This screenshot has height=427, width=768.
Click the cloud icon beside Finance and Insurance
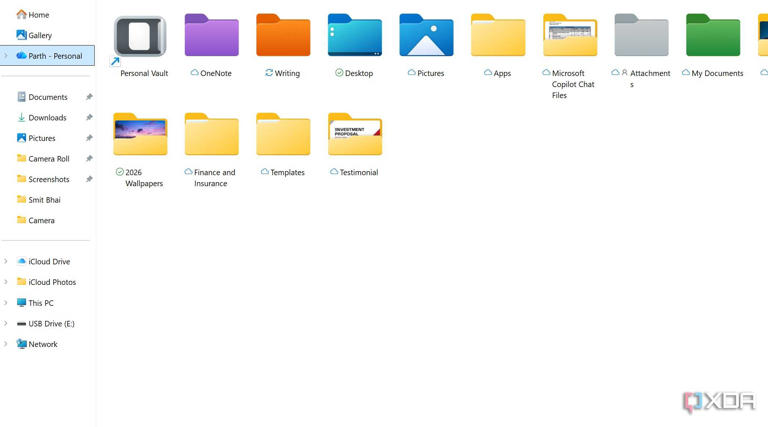[189, 172]
